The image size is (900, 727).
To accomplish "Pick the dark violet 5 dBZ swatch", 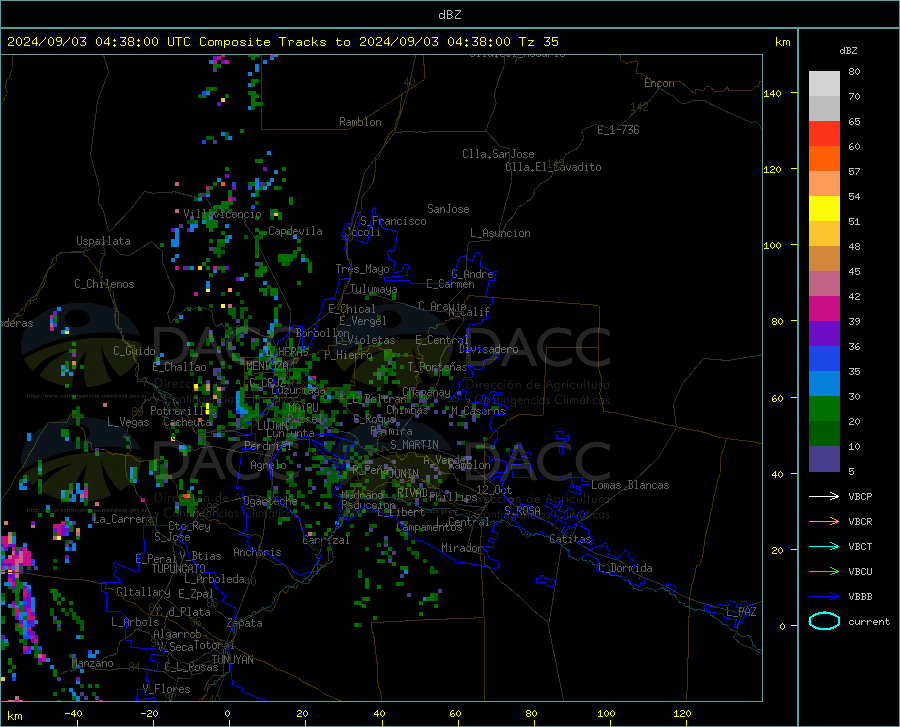I will (x=824, y=458).
